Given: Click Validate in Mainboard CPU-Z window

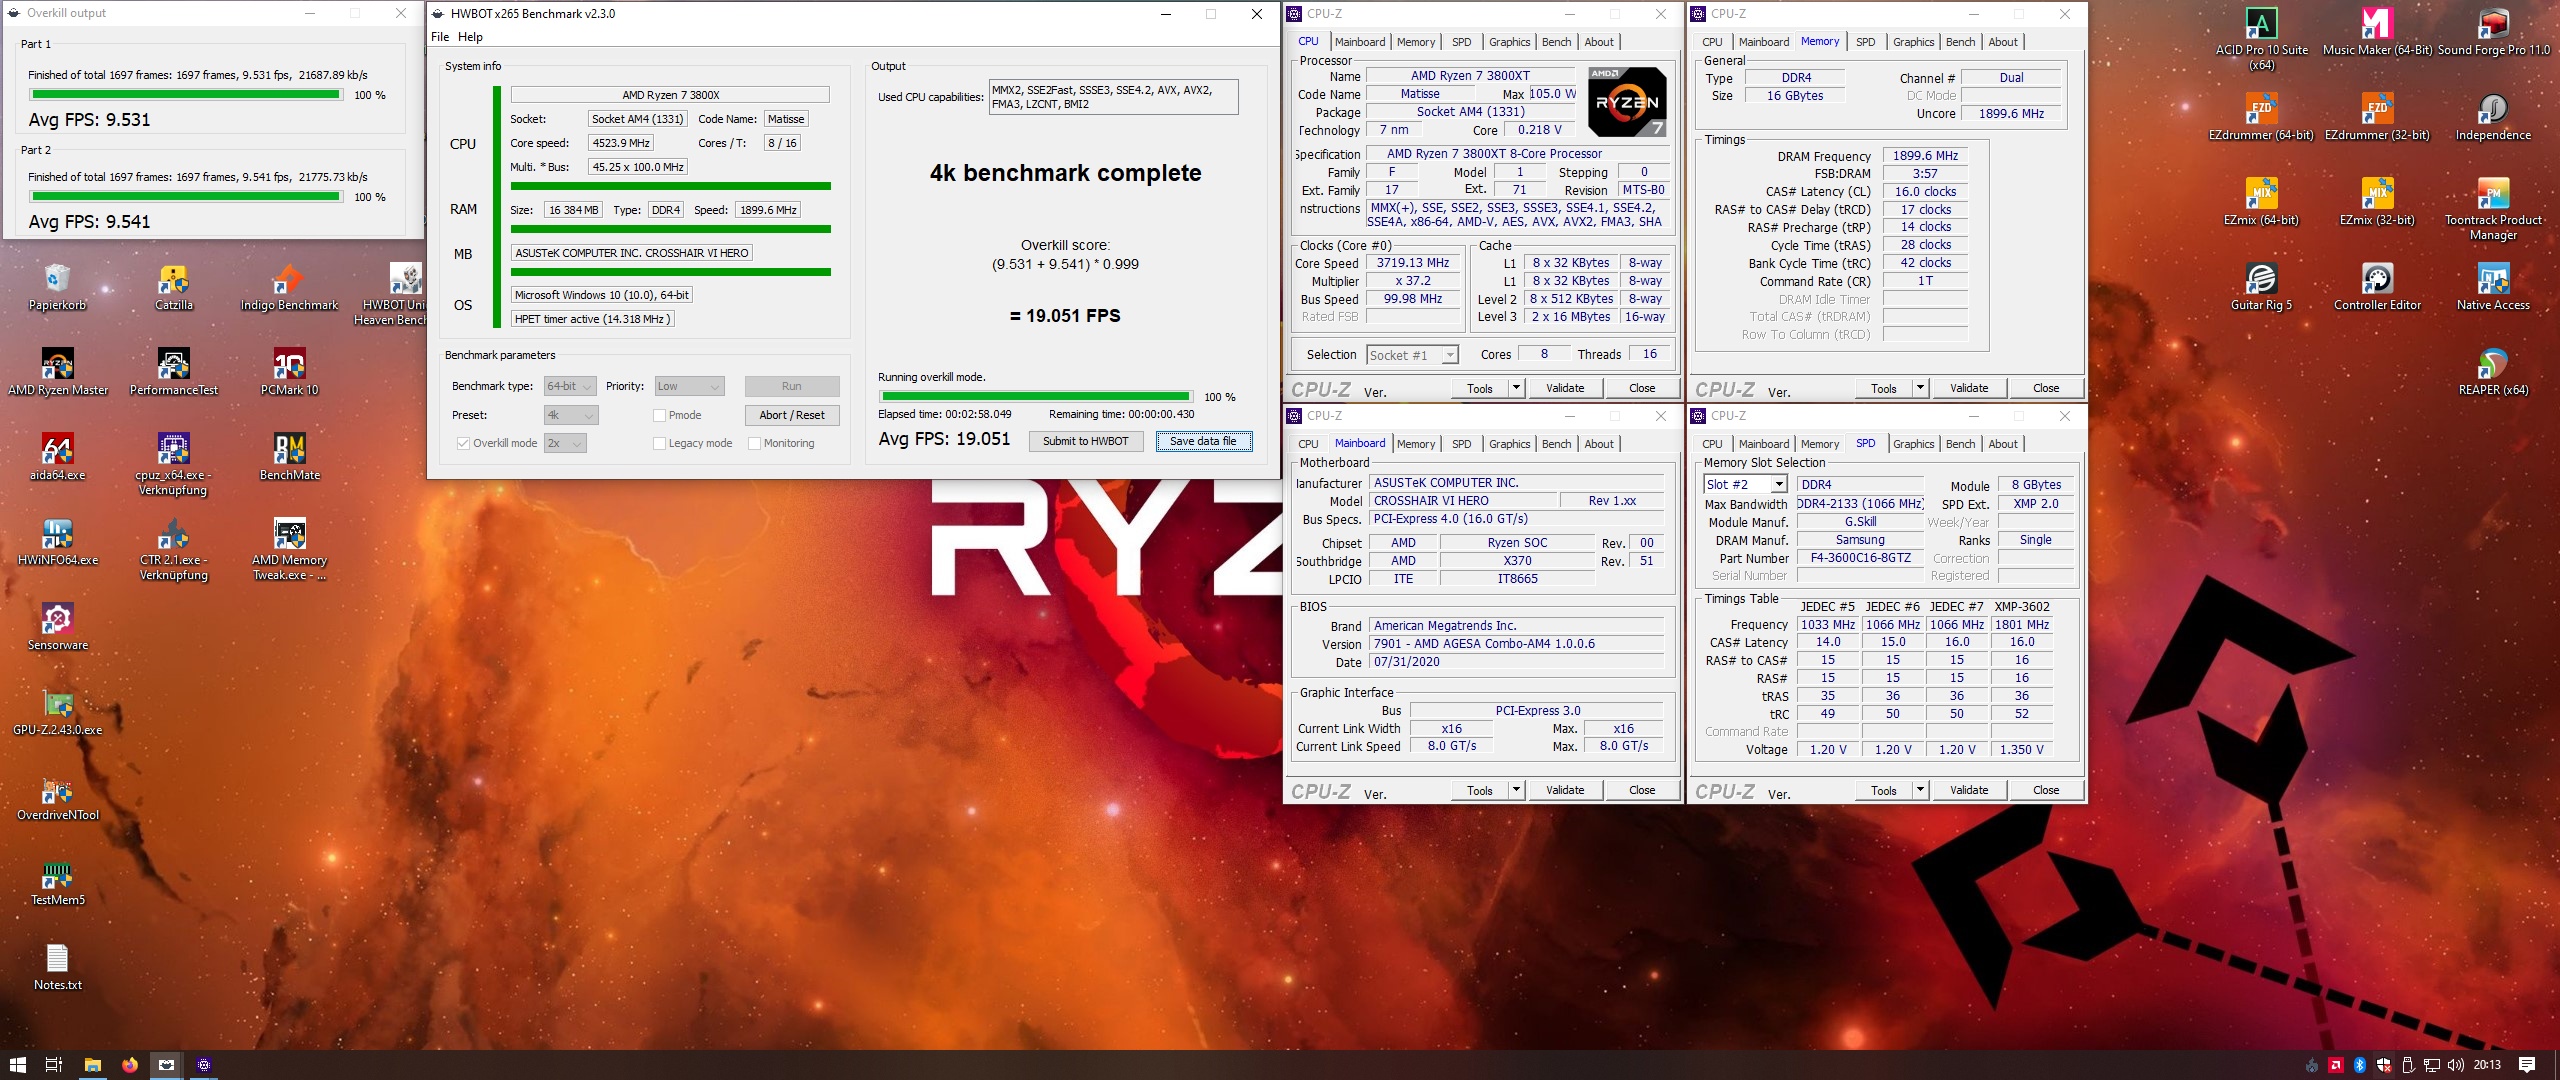Looking at the screenshot, I should pos(1565,790).
